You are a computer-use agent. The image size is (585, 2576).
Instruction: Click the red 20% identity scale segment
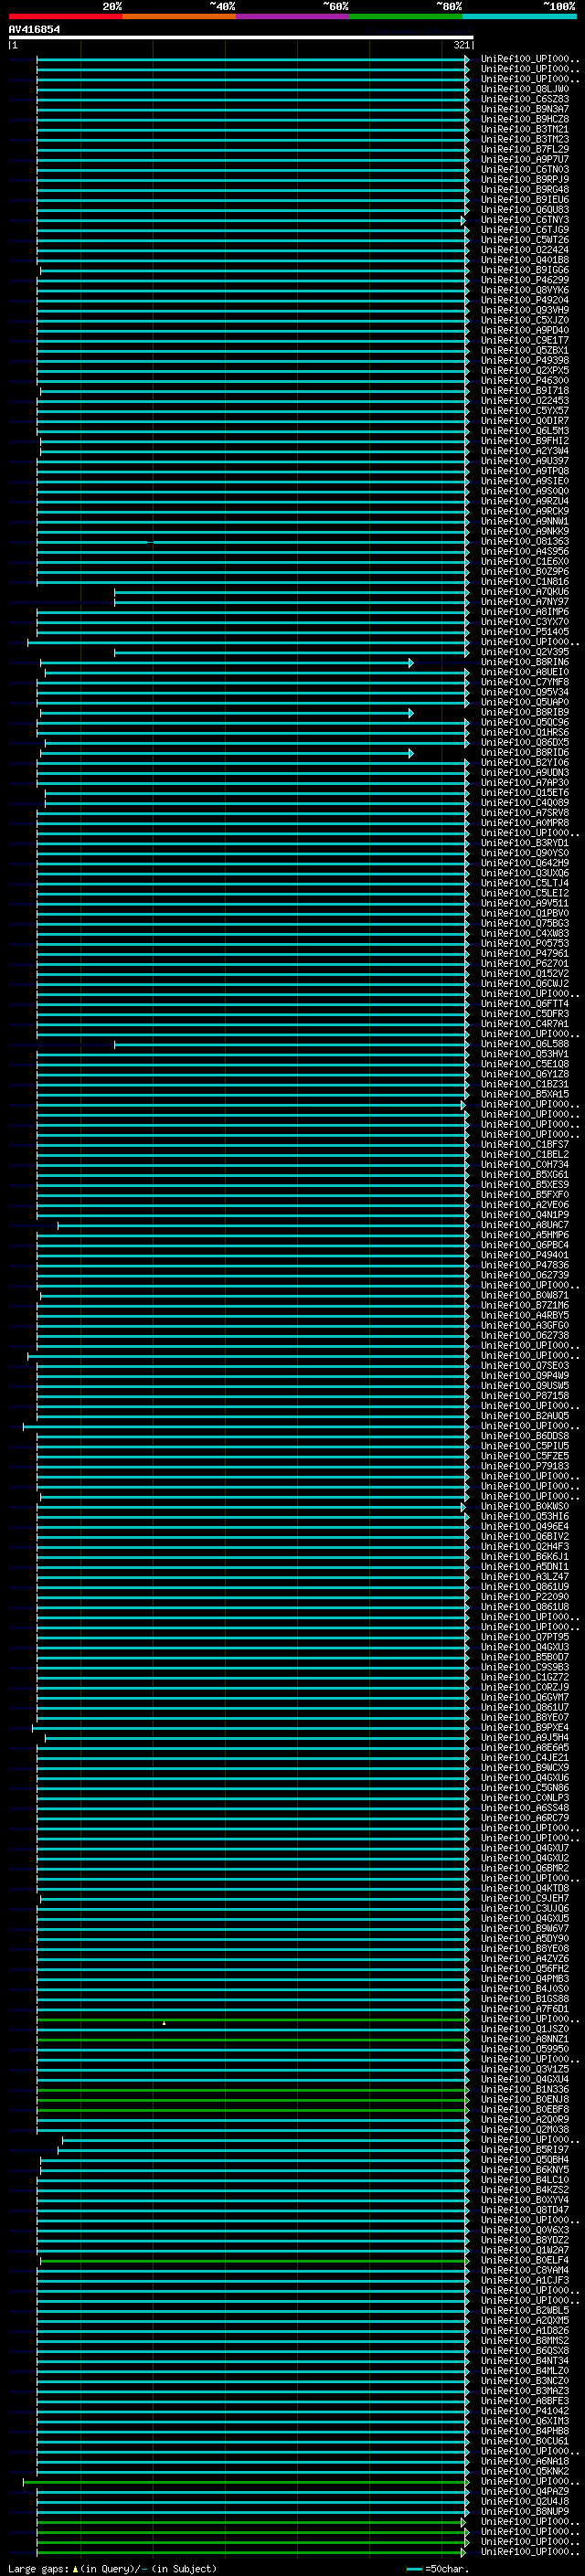pos(65,16)
